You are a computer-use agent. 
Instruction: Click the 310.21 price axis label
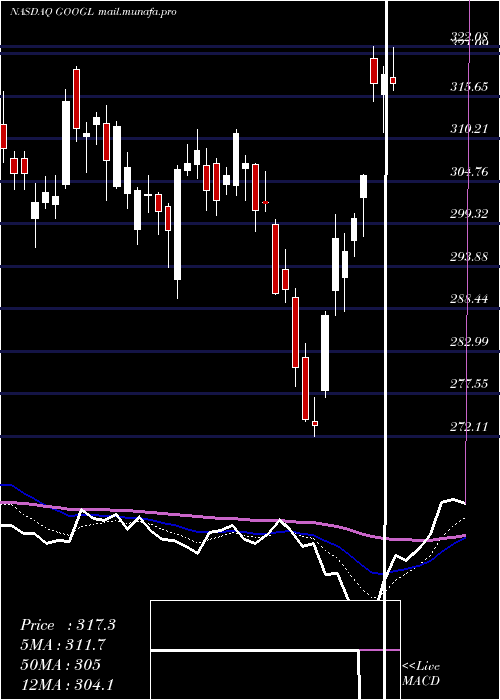tap(469, 129)
